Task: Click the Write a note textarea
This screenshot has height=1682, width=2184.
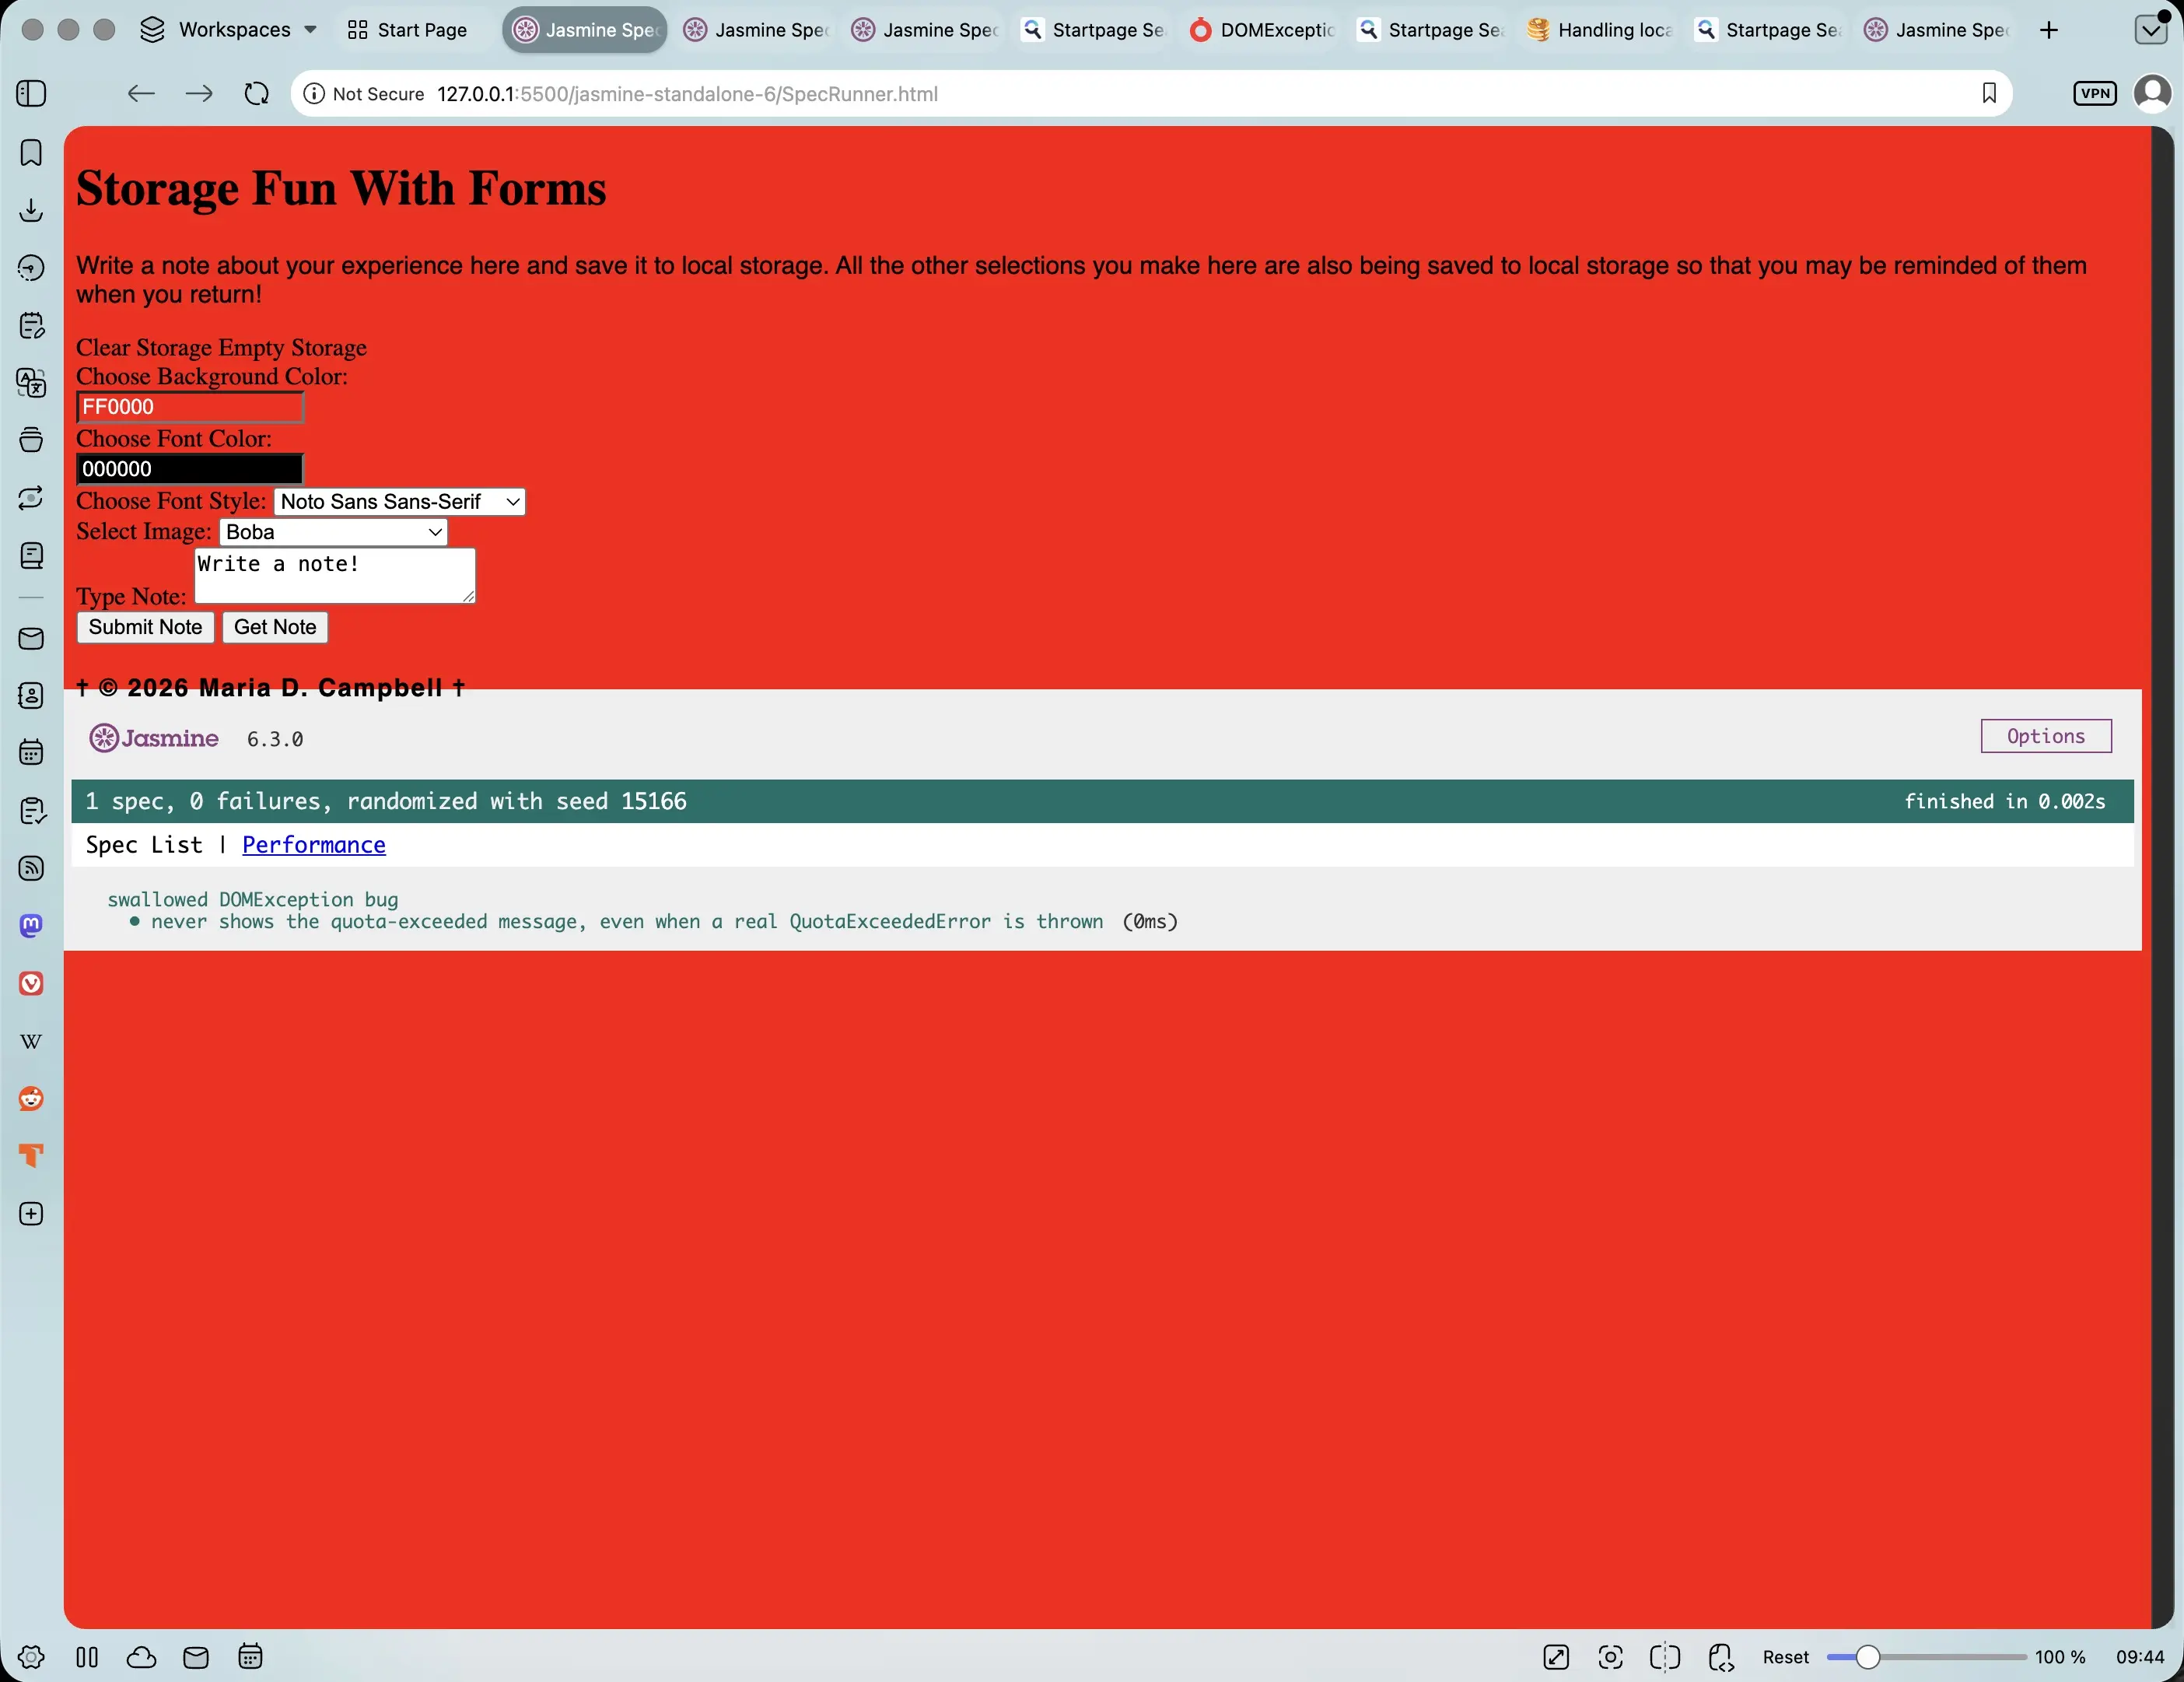Action: coord(335,575)
